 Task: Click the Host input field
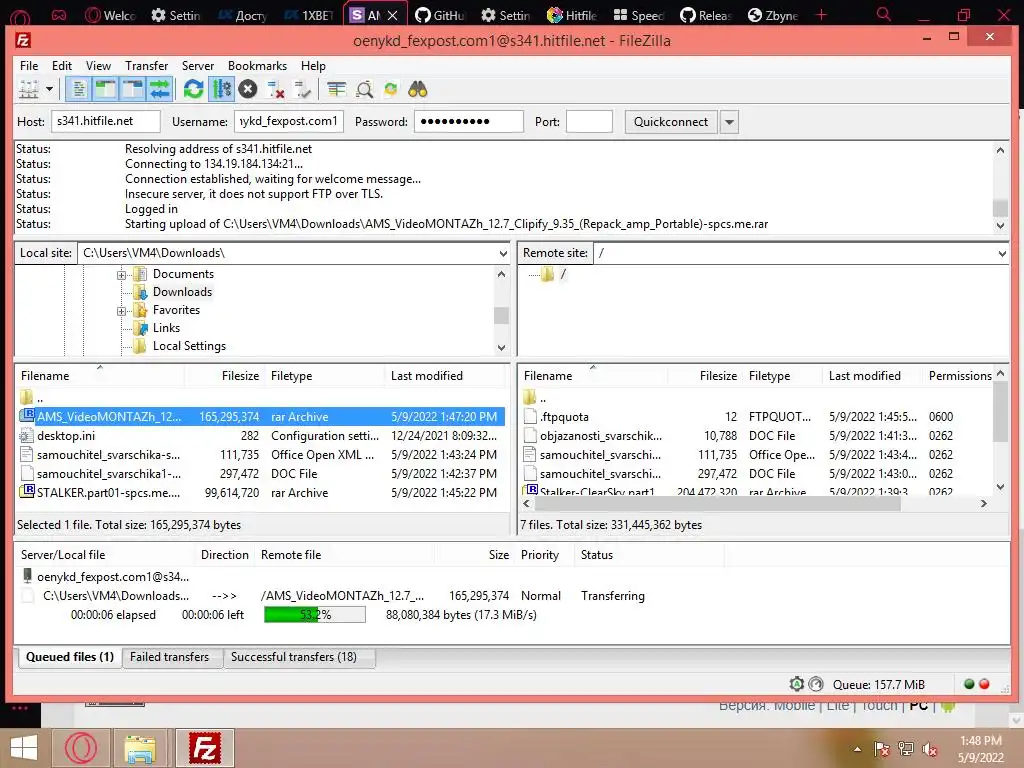(106, 121)
